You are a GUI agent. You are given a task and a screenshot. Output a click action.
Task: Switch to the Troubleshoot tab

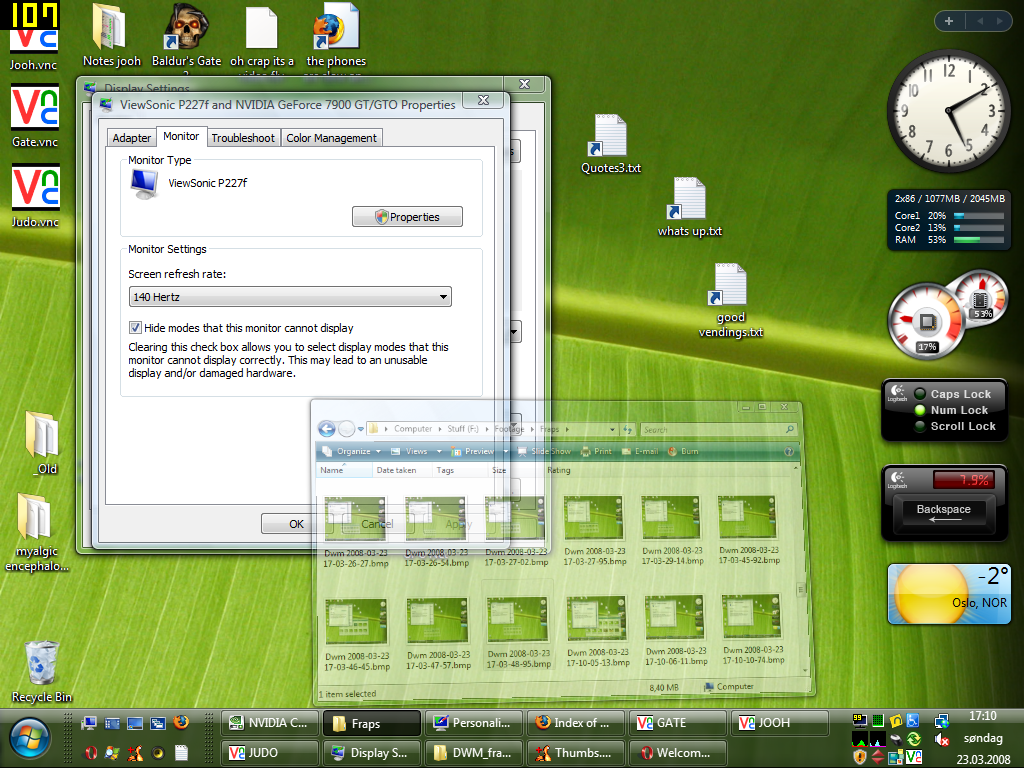pos(243,138)
